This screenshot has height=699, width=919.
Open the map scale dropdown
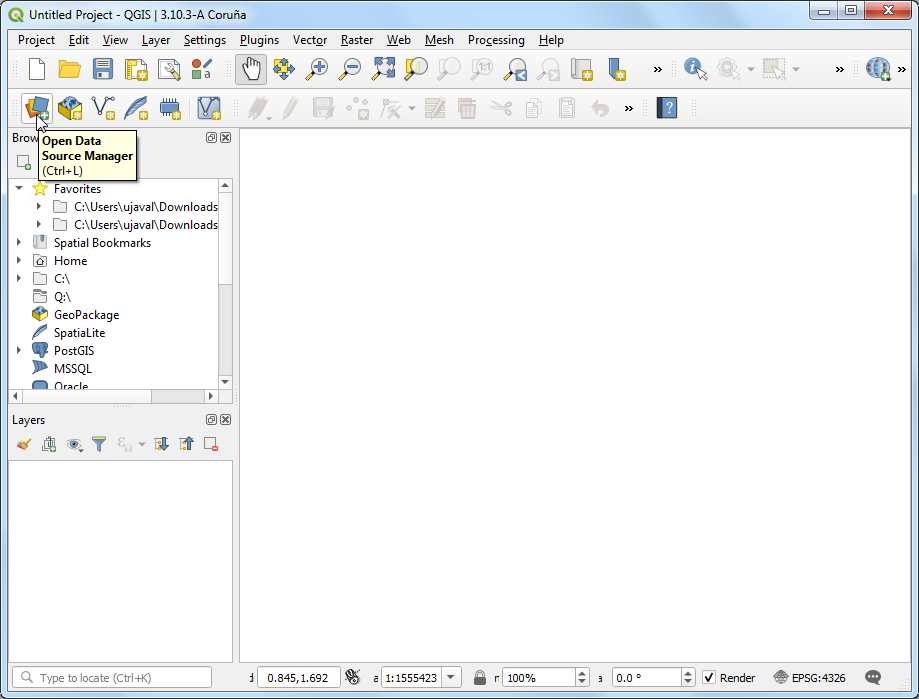click(x=451, y=677)
